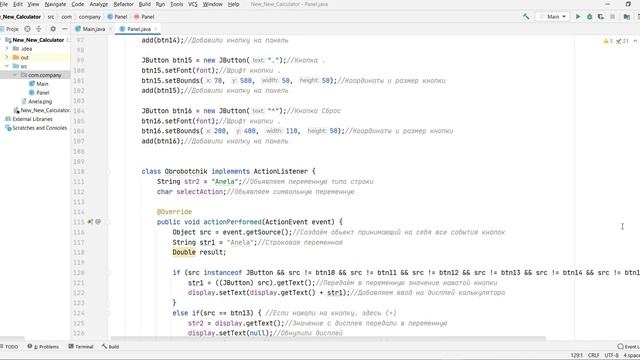Open the Run menu

click(x=160, y=4)
